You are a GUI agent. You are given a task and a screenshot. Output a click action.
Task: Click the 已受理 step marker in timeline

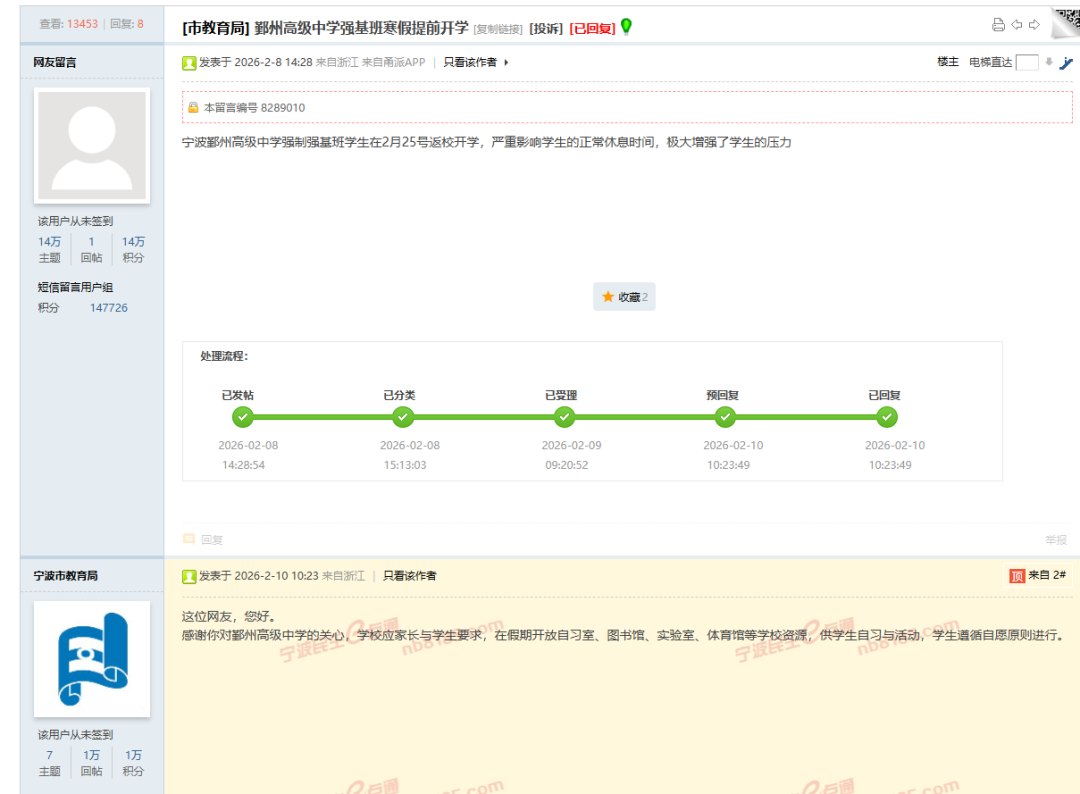564,417
